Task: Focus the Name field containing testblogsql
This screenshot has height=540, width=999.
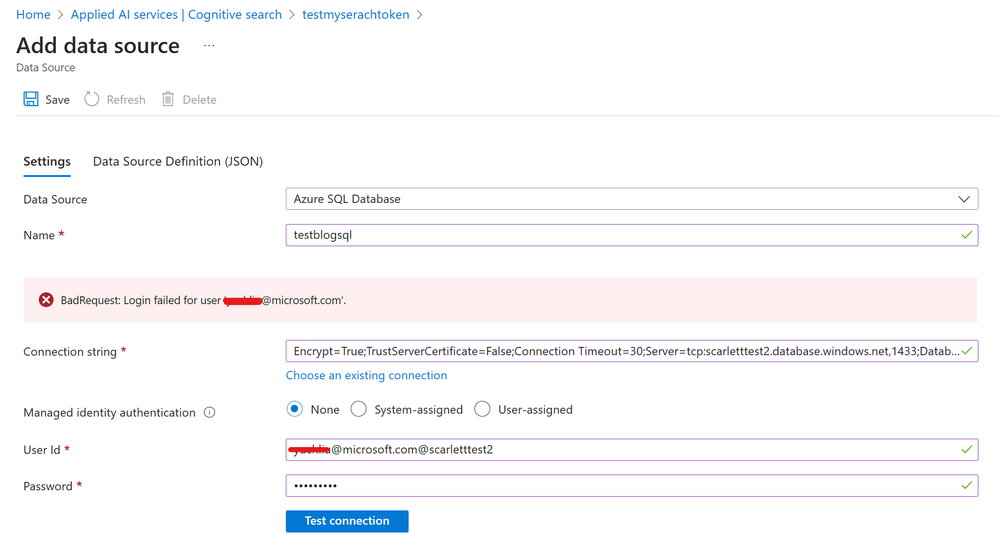Action: [x=631, y=235]
